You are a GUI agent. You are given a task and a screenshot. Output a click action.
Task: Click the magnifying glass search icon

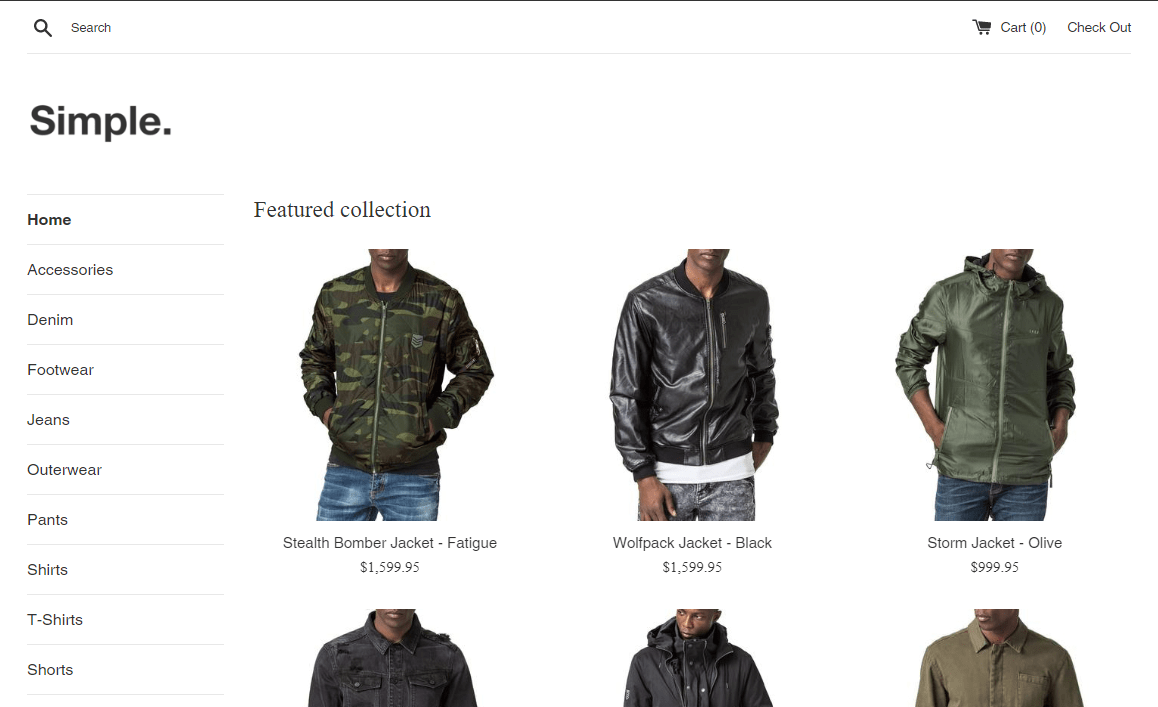point(43,28)
